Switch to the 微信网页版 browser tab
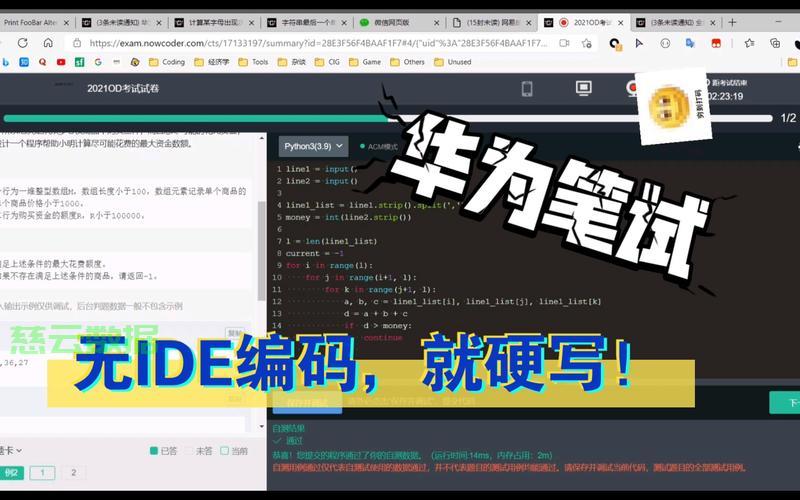Image resolution: width=800 pixels, height=500 pixels. (395, 21)
